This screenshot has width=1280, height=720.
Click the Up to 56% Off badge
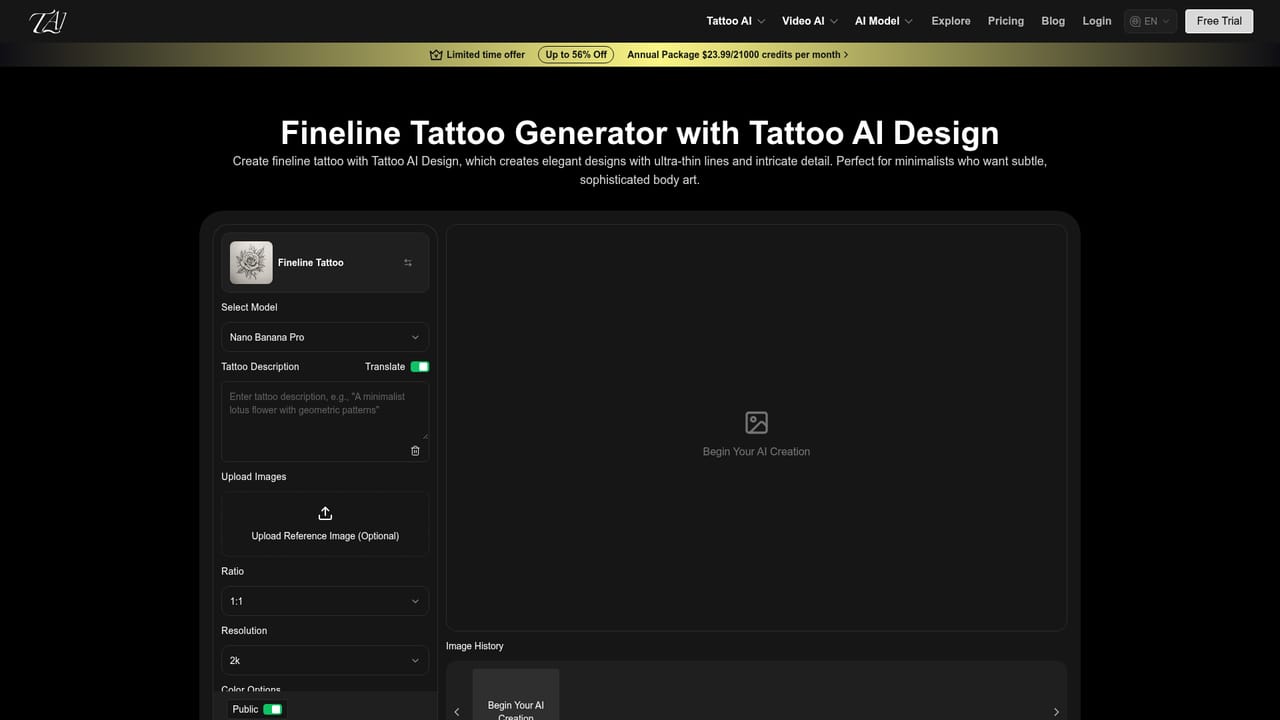tap(576, 55)
